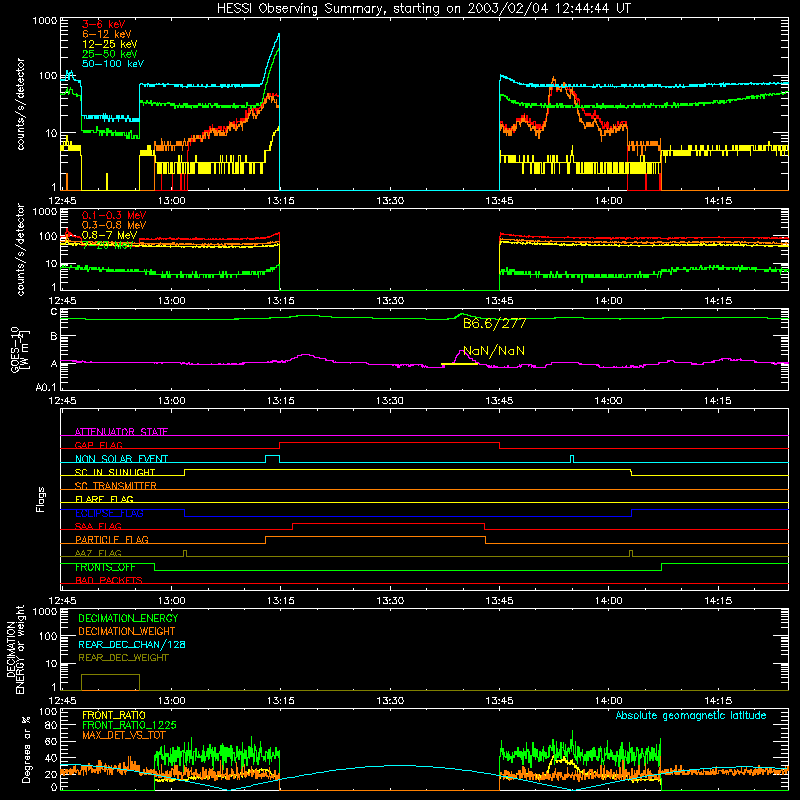
Task: Select the cyan 50-100 keV legend label
Action: [113, 64]
